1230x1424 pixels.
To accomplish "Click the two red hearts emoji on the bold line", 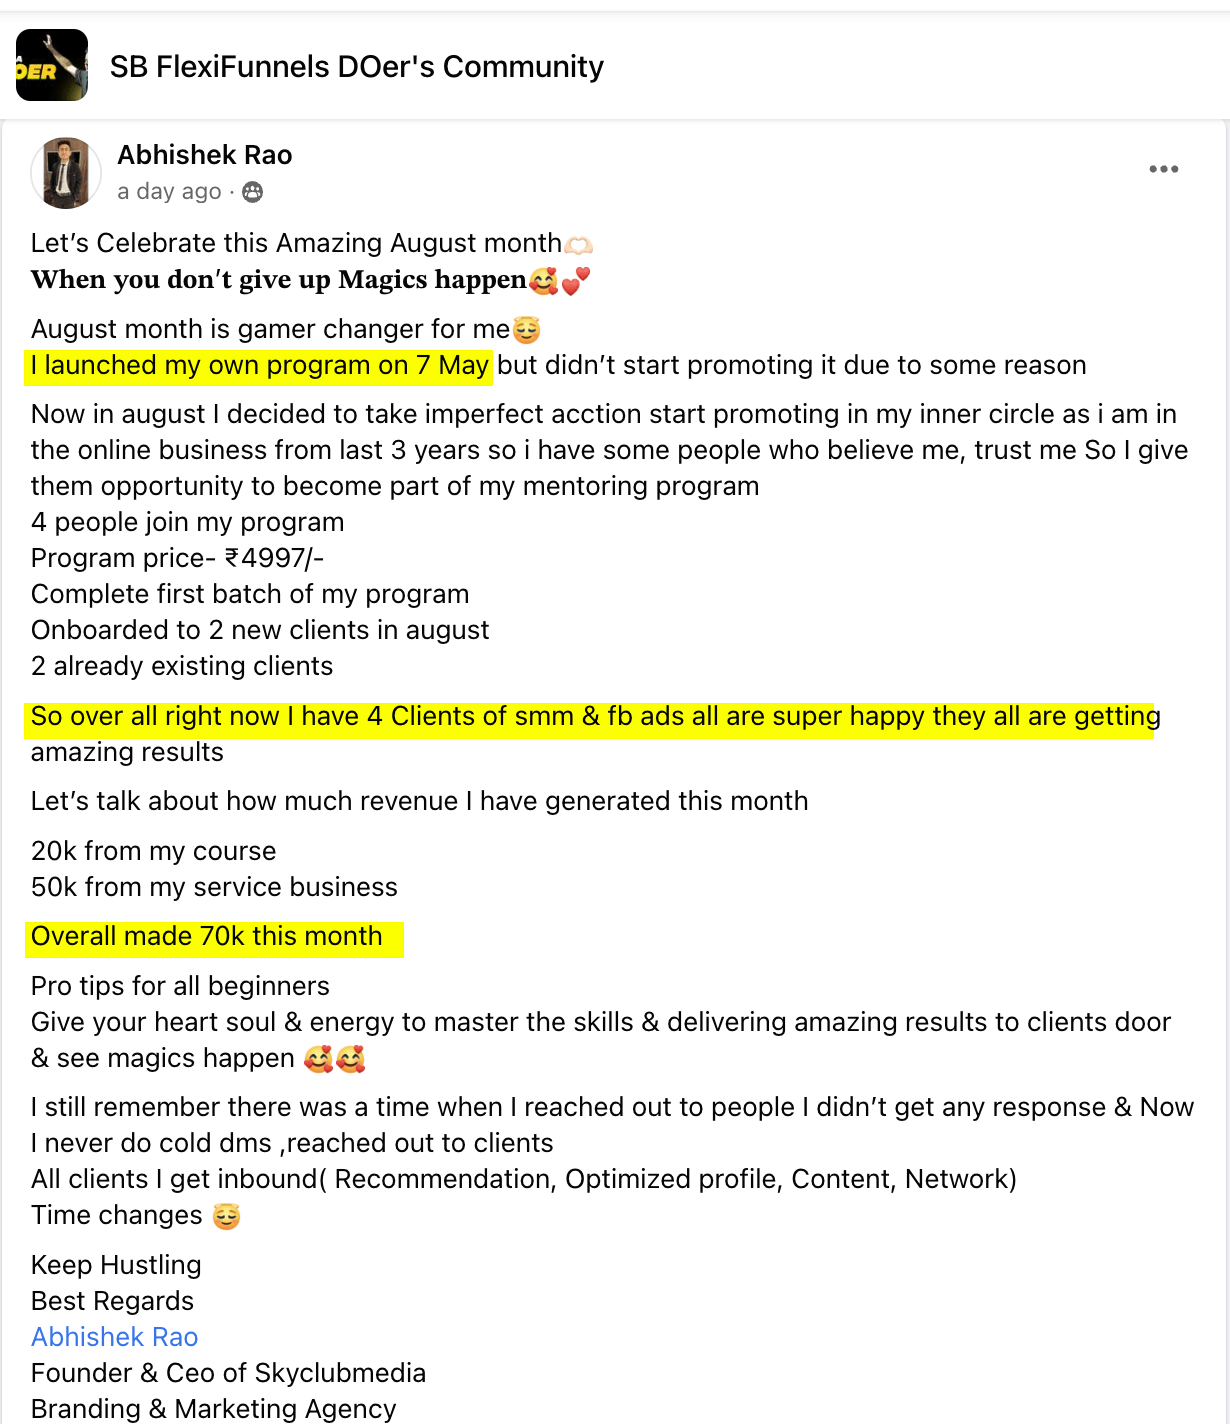I will click(x=576, y=281).
